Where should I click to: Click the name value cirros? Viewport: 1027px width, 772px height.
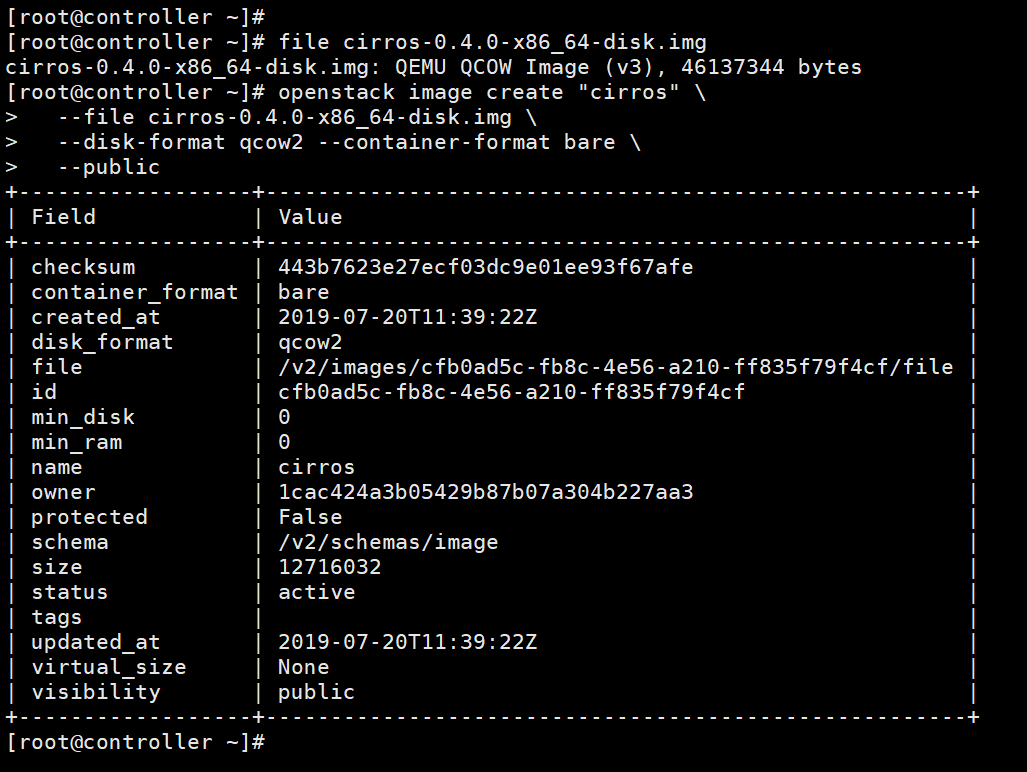tap(316, 468)
